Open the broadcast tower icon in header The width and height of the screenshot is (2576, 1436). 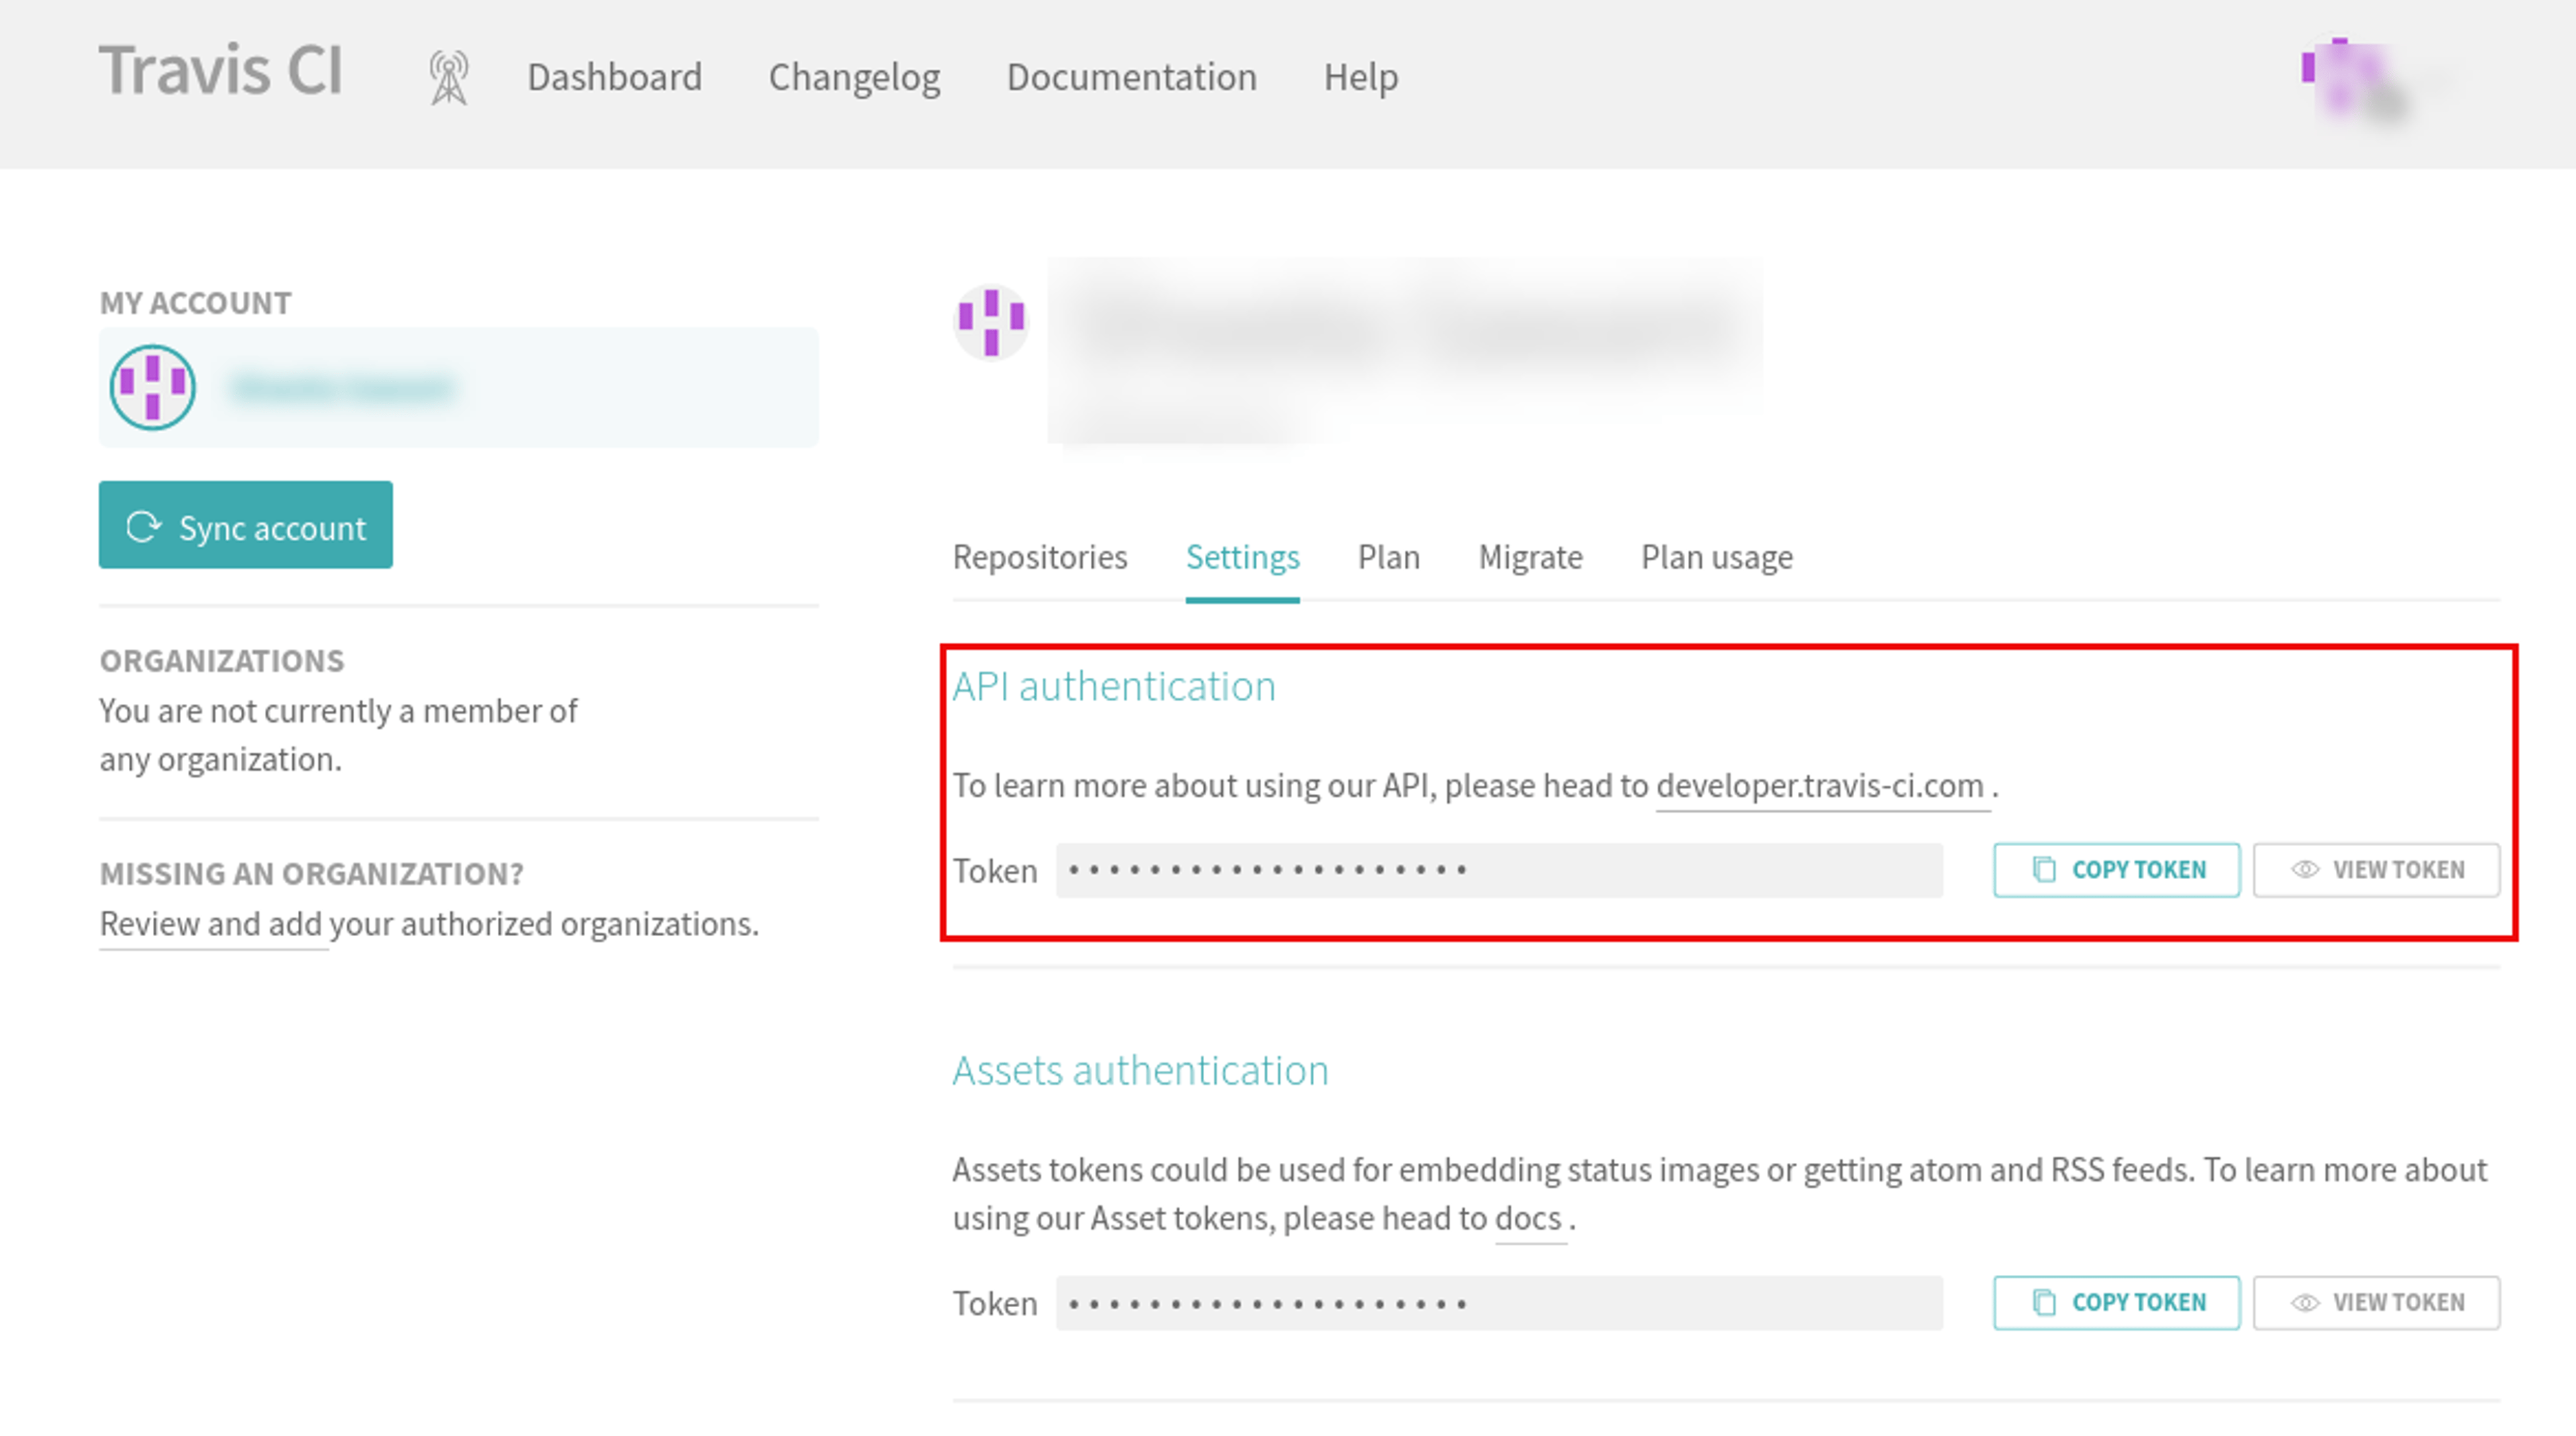449,78
